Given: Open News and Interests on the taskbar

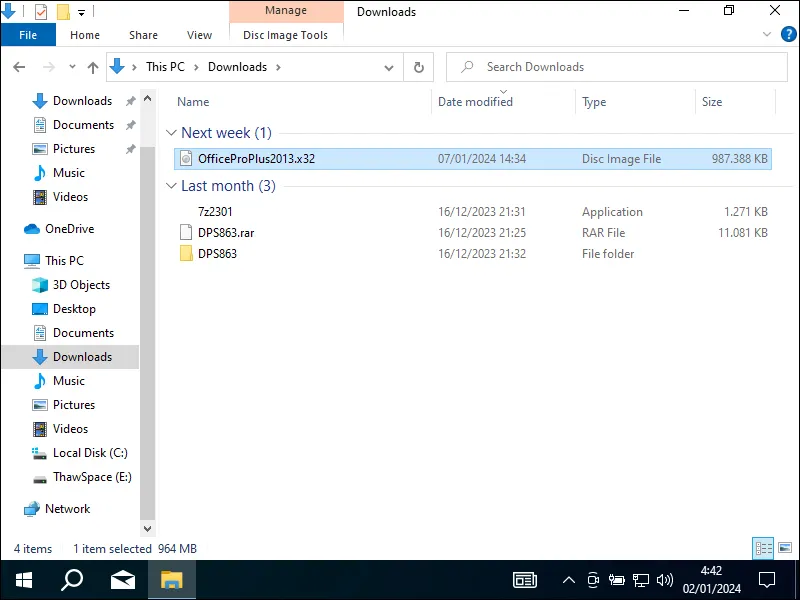Looking at the screenshot, I should point(525,580).
